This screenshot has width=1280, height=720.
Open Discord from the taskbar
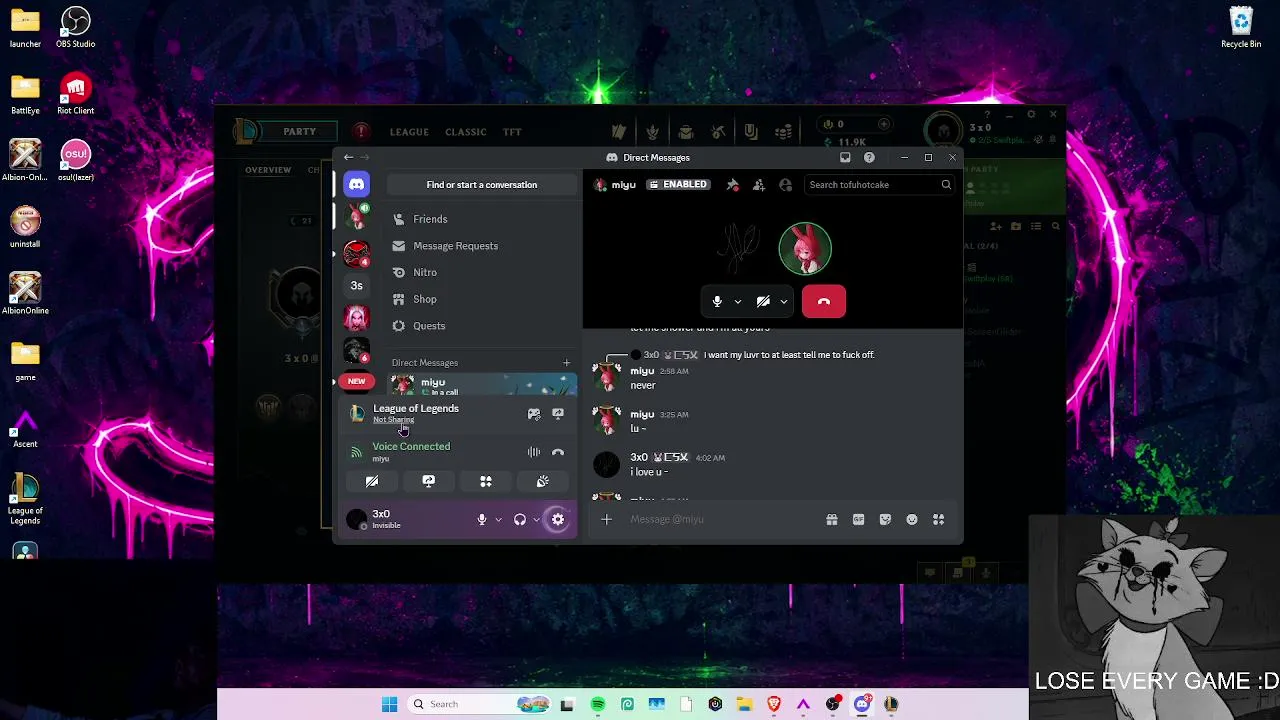tap(862, 704)
